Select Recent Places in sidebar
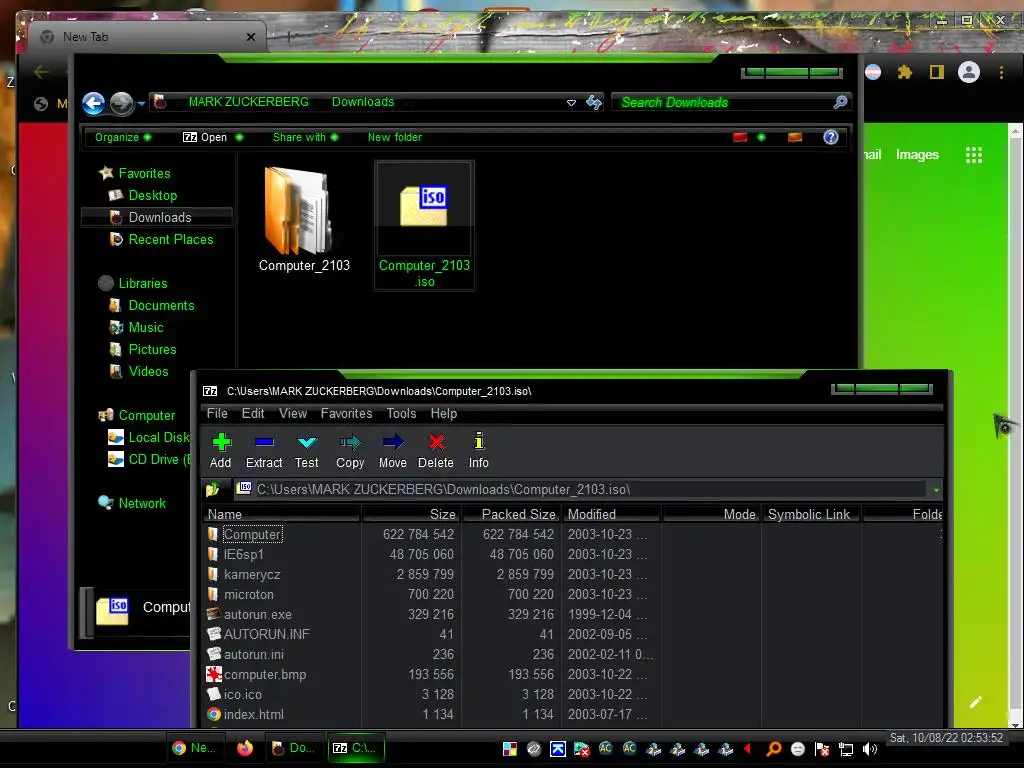Image resolution: width=1024 pixels, height=768 pixels. (170, 239)
